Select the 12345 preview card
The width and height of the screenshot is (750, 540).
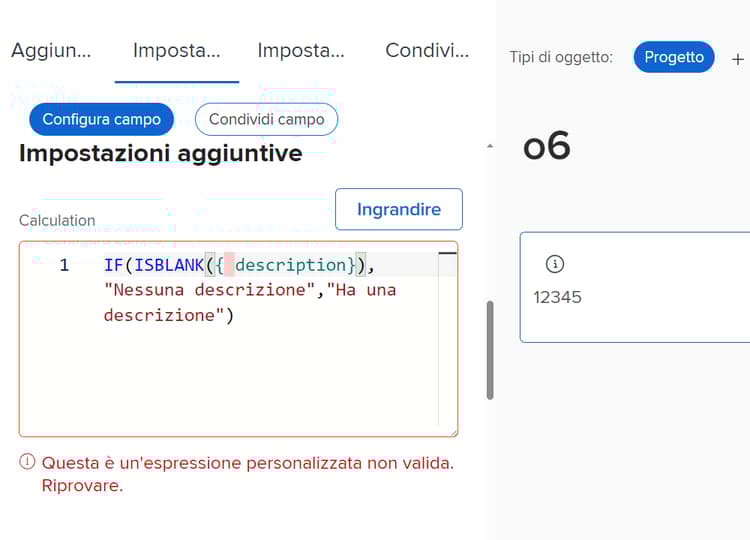635,287
